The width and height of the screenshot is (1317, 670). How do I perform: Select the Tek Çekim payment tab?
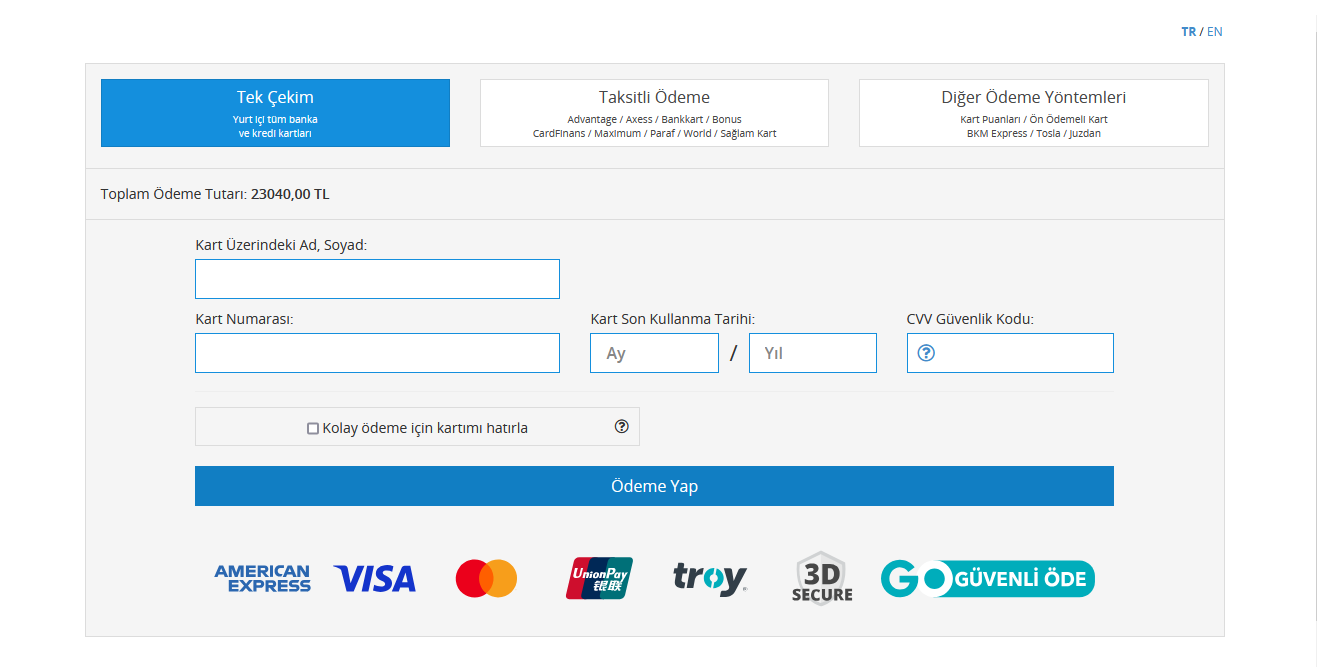tap(275, 113)
